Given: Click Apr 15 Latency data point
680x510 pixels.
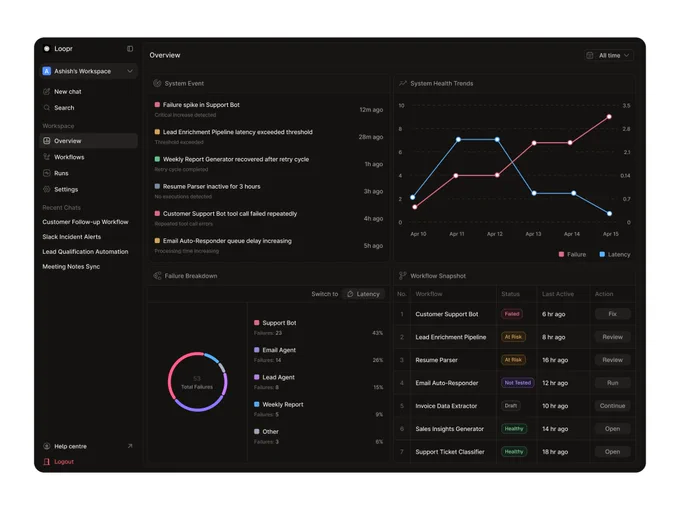Looking at the screenshot, I should point(609,213).
